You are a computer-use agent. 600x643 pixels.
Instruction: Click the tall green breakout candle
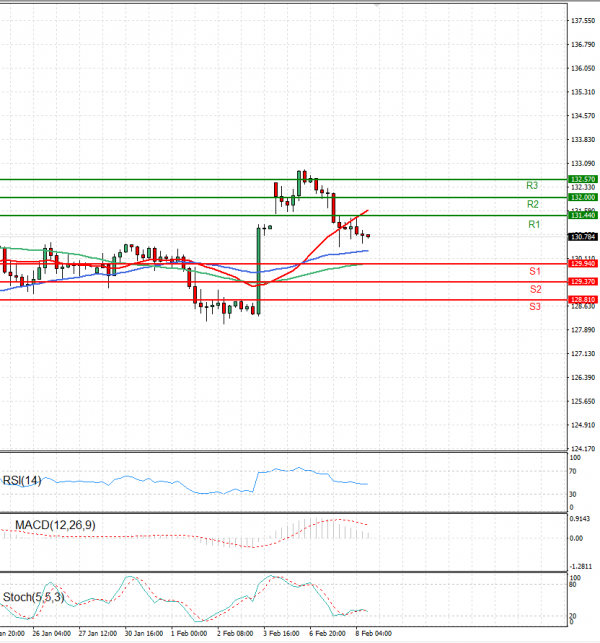click(258, 271)
